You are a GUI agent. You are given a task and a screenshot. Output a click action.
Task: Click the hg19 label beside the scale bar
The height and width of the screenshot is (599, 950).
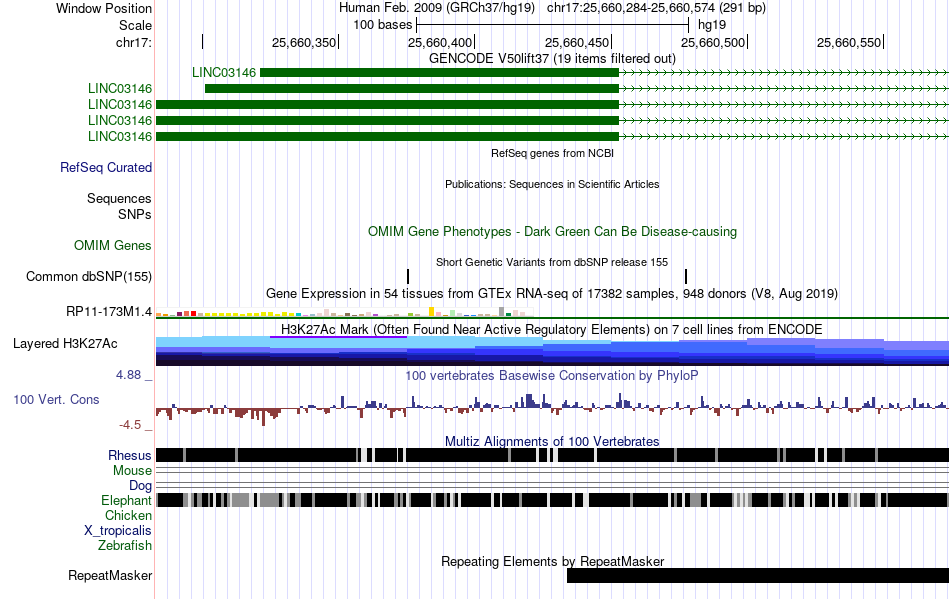(712, 25)
